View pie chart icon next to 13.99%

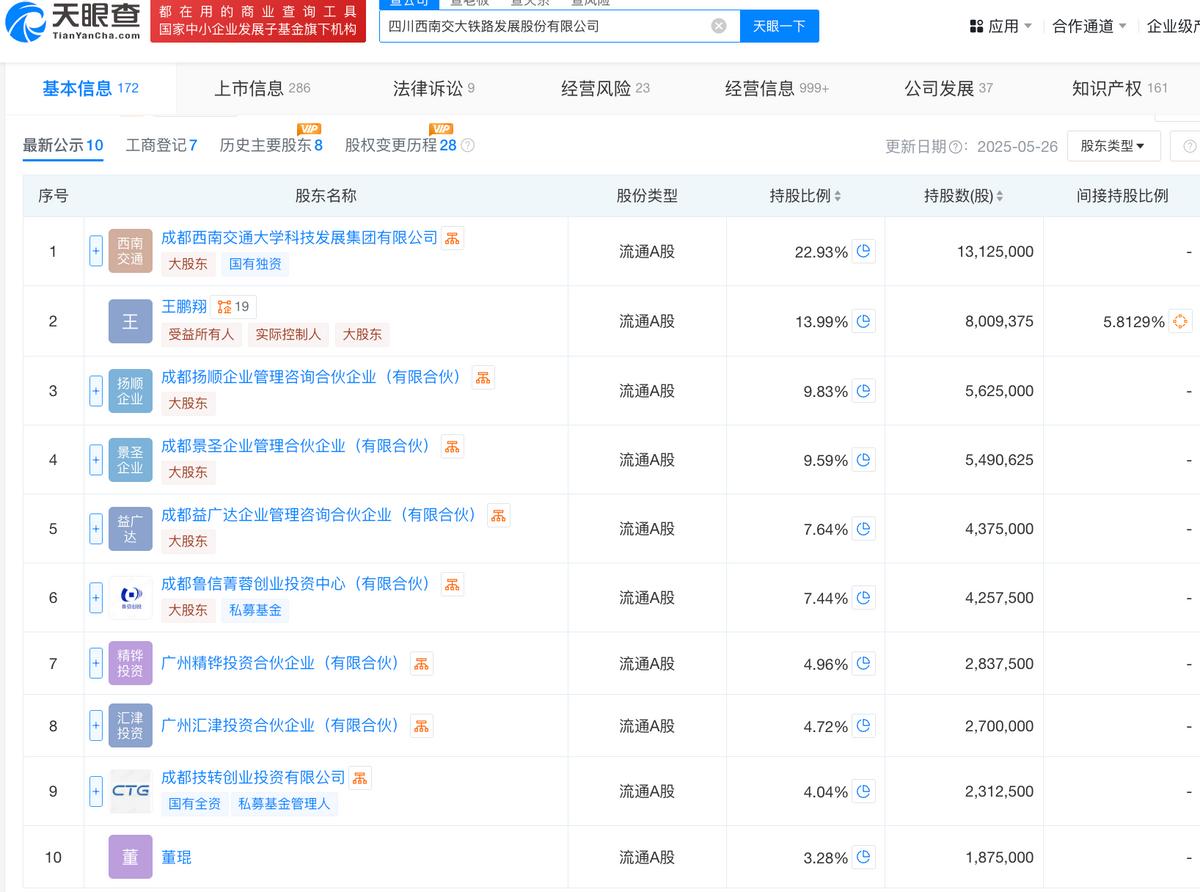[x=864, y=321]
